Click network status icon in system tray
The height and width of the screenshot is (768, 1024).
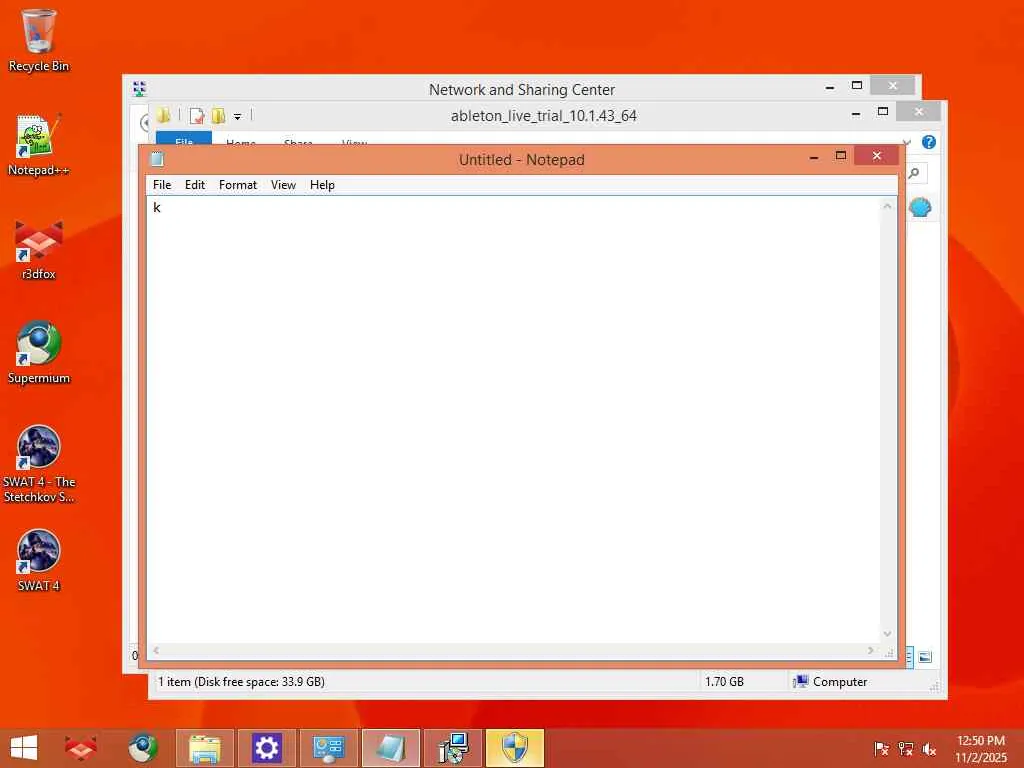(906, 749)
